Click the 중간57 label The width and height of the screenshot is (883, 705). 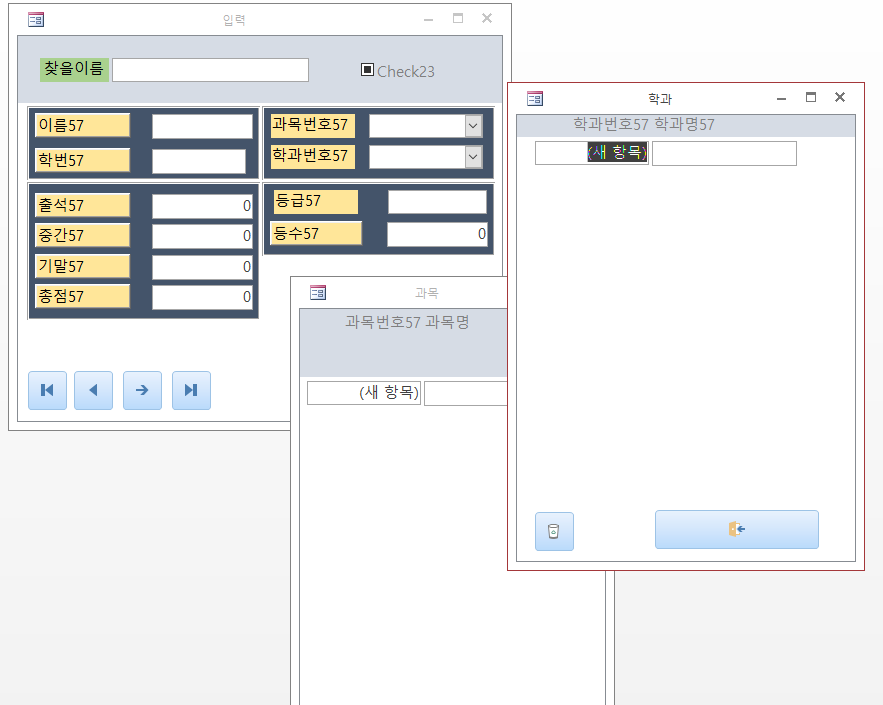[82, 235]
